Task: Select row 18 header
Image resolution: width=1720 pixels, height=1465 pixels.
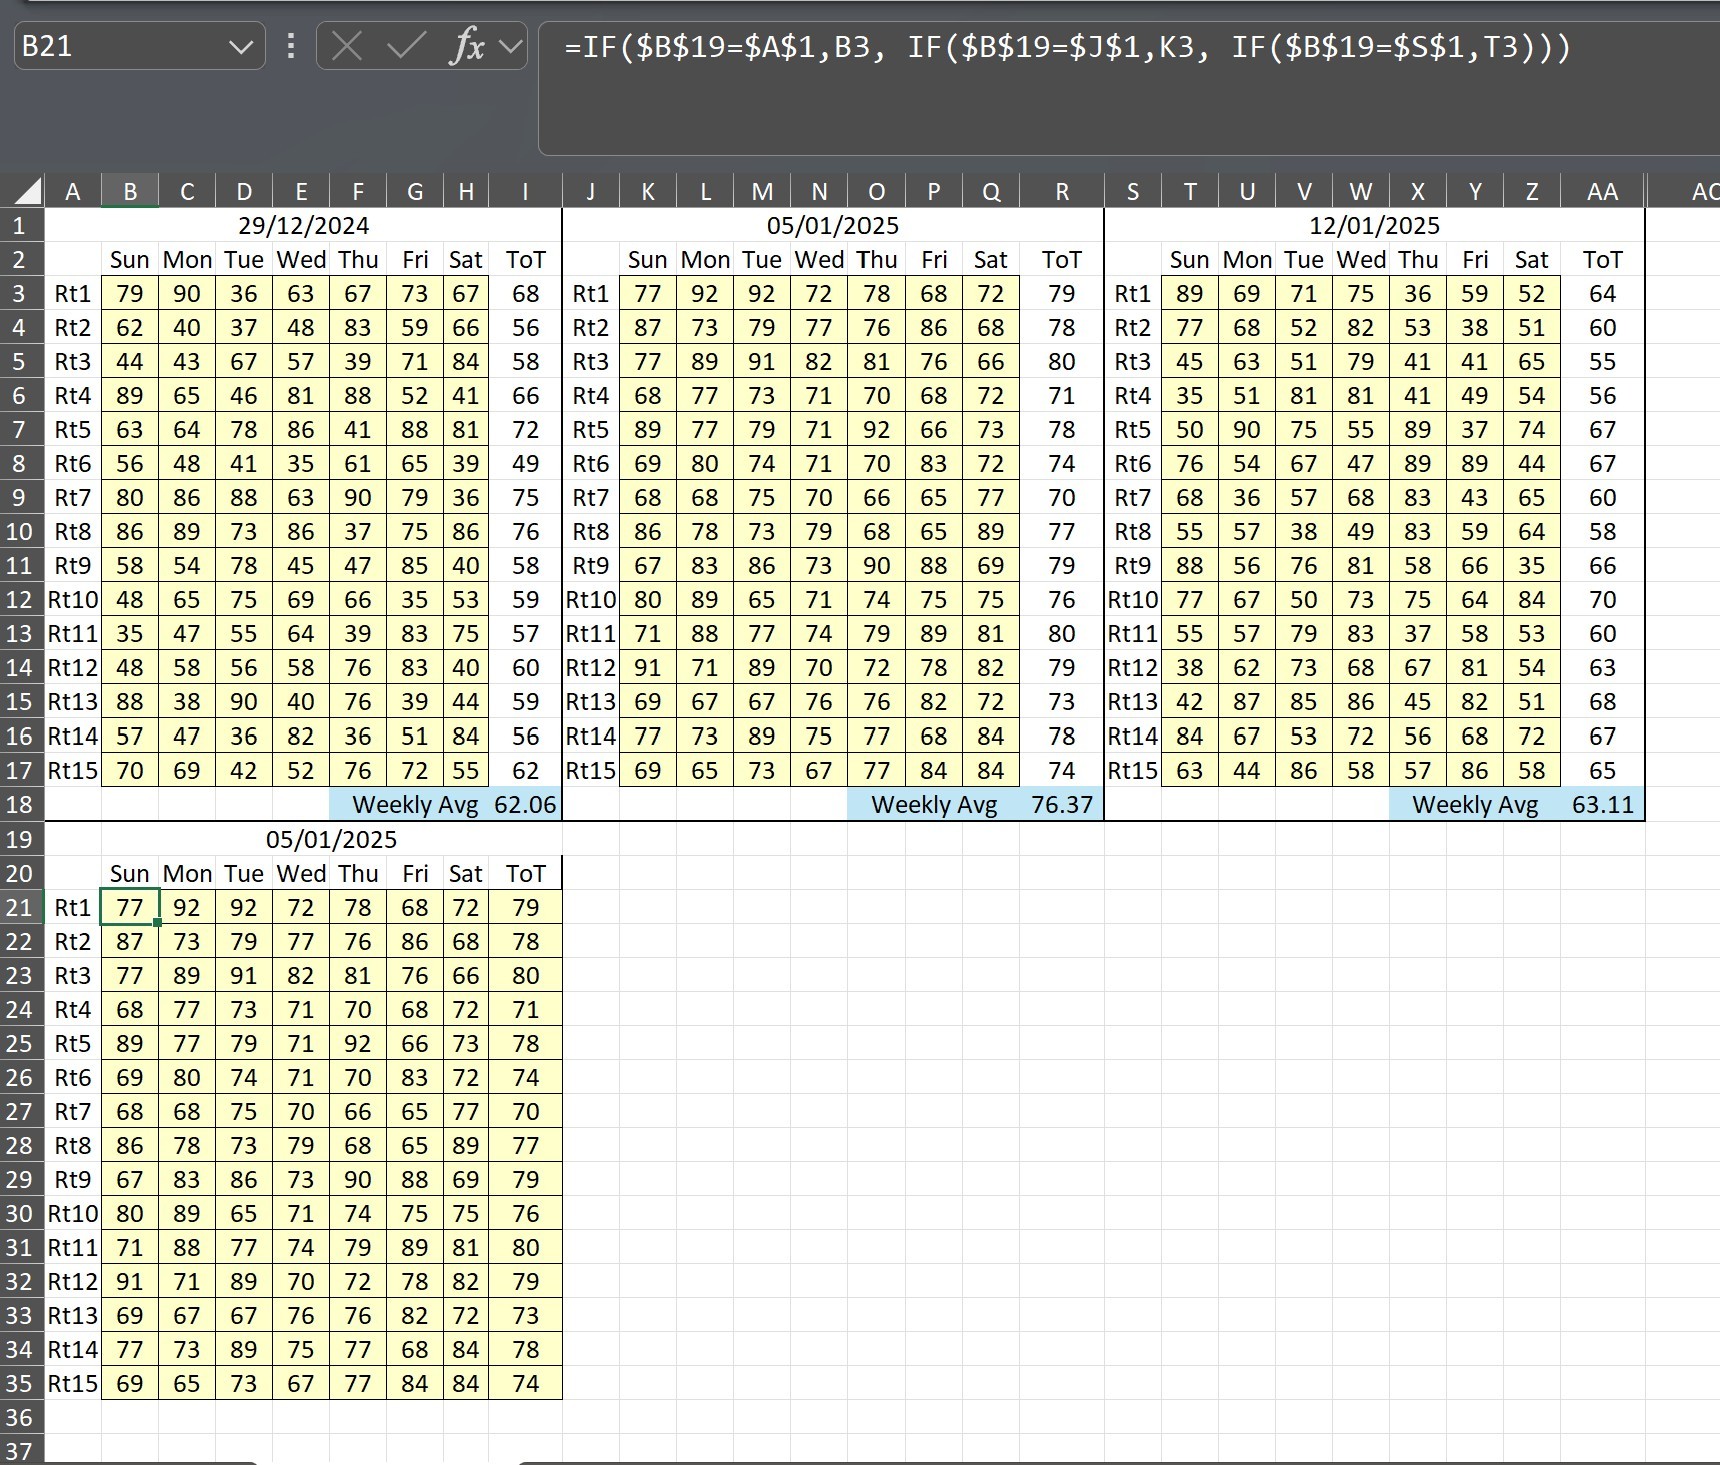Action: tap(21, 804)
